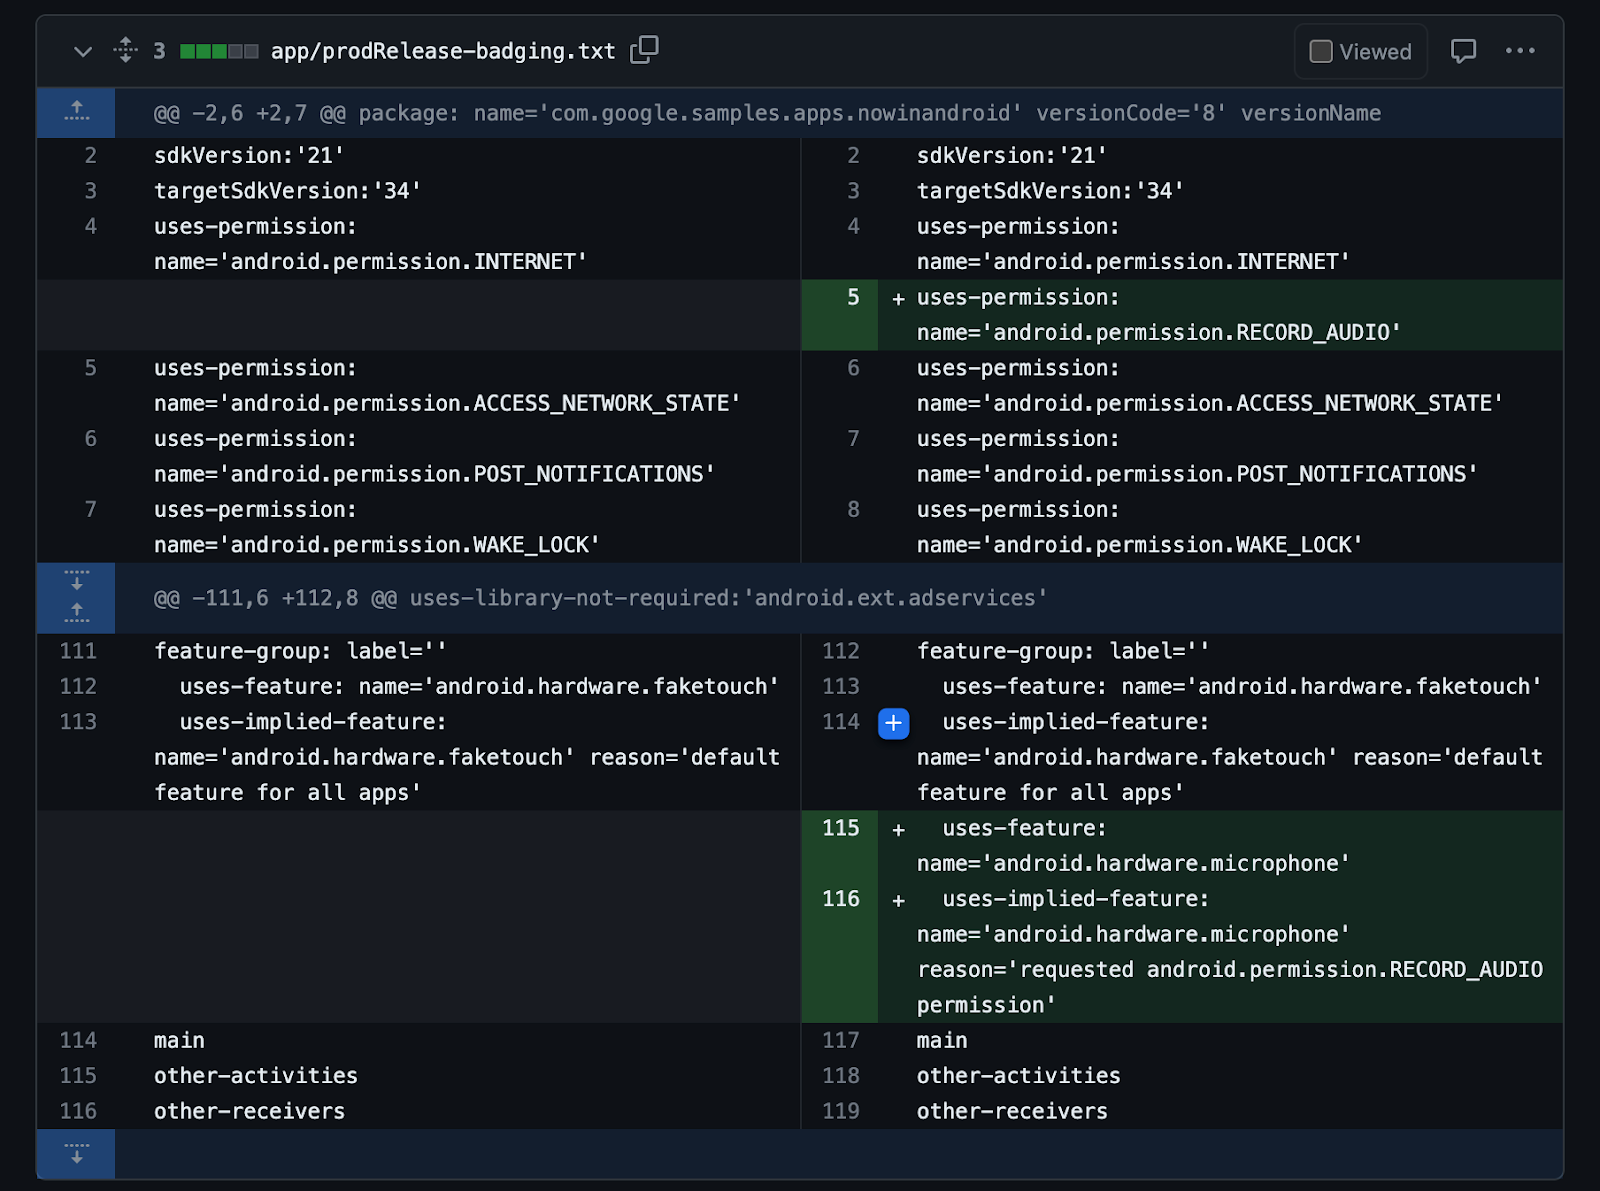This screenshot has width=1600, height=1191.
Task: Expand up arrow at hunk -111,6 header
Action: click(x=76, y=614)
